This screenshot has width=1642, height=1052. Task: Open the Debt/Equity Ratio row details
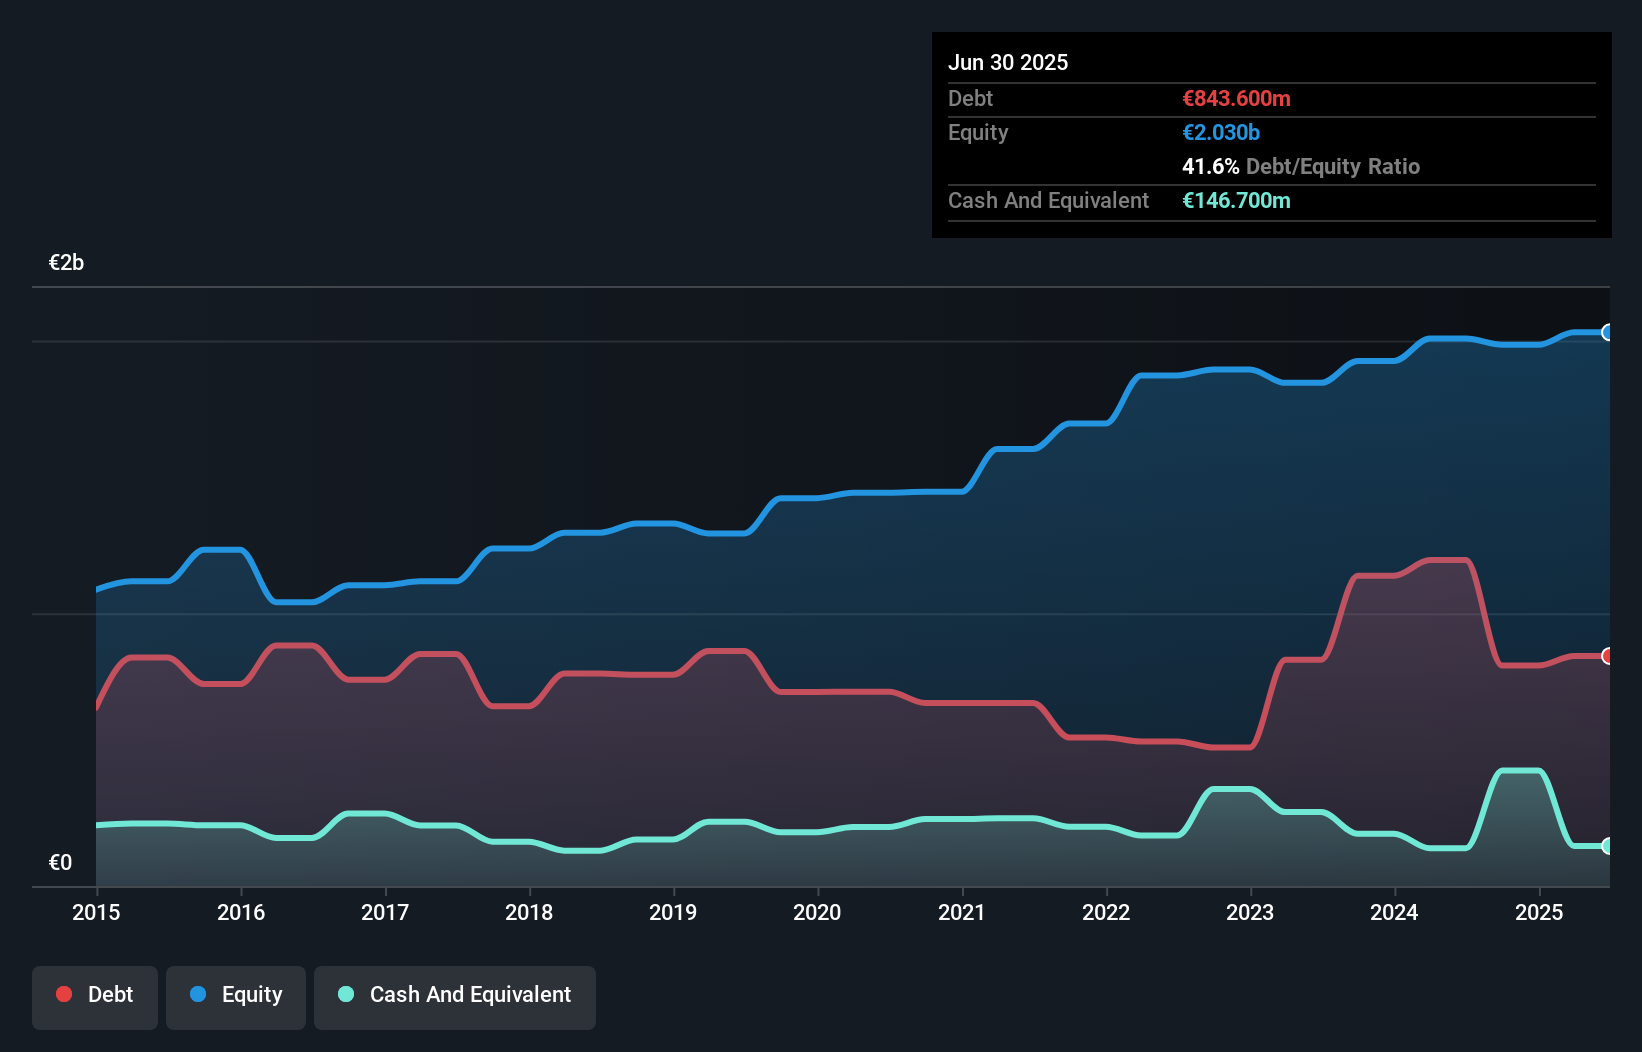[x=1301, y=166]
